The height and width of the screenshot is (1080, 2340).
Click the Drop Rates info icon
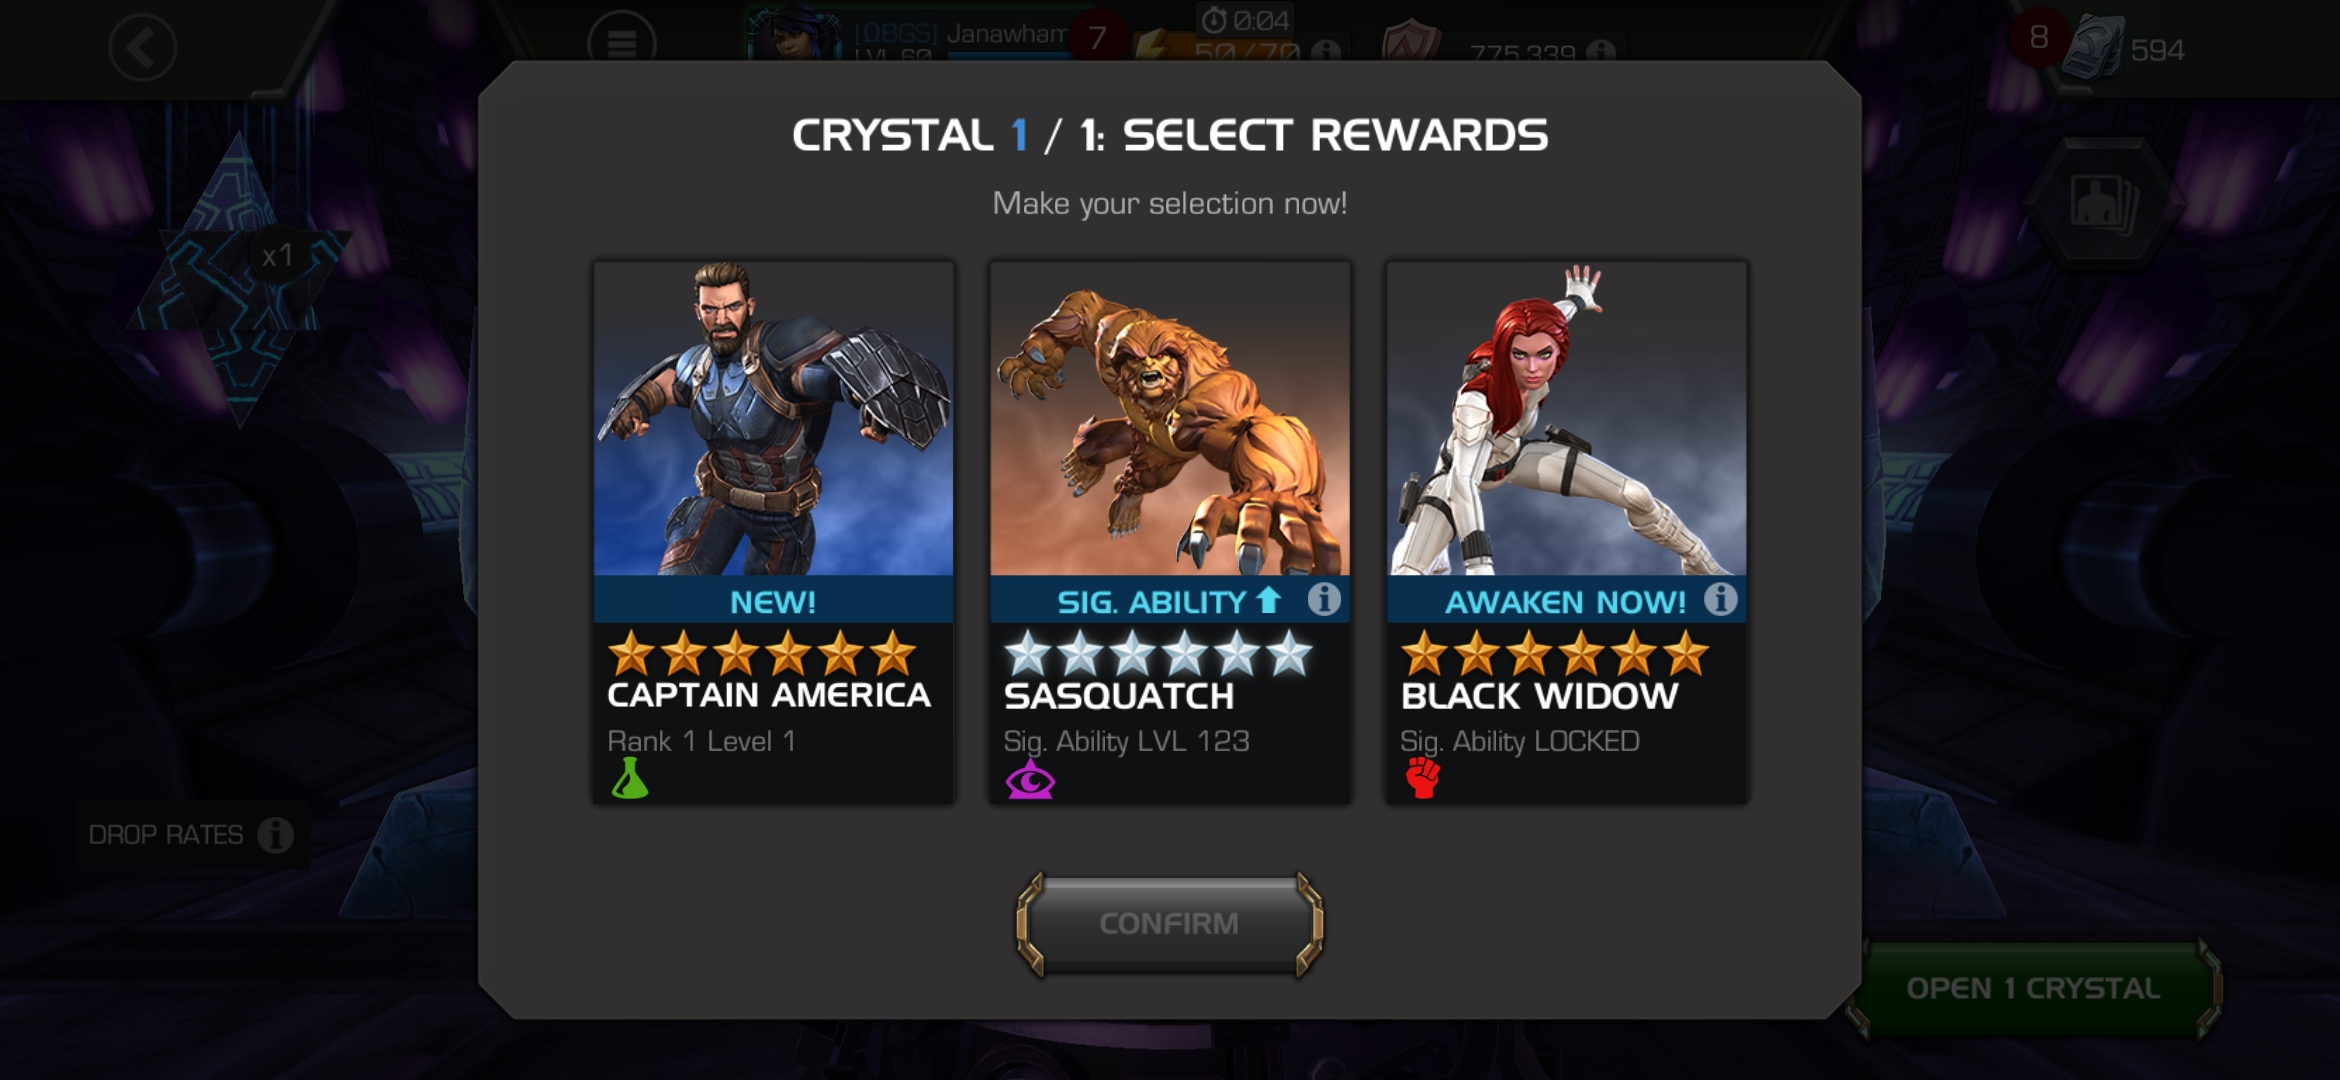[x=275, y=834]
